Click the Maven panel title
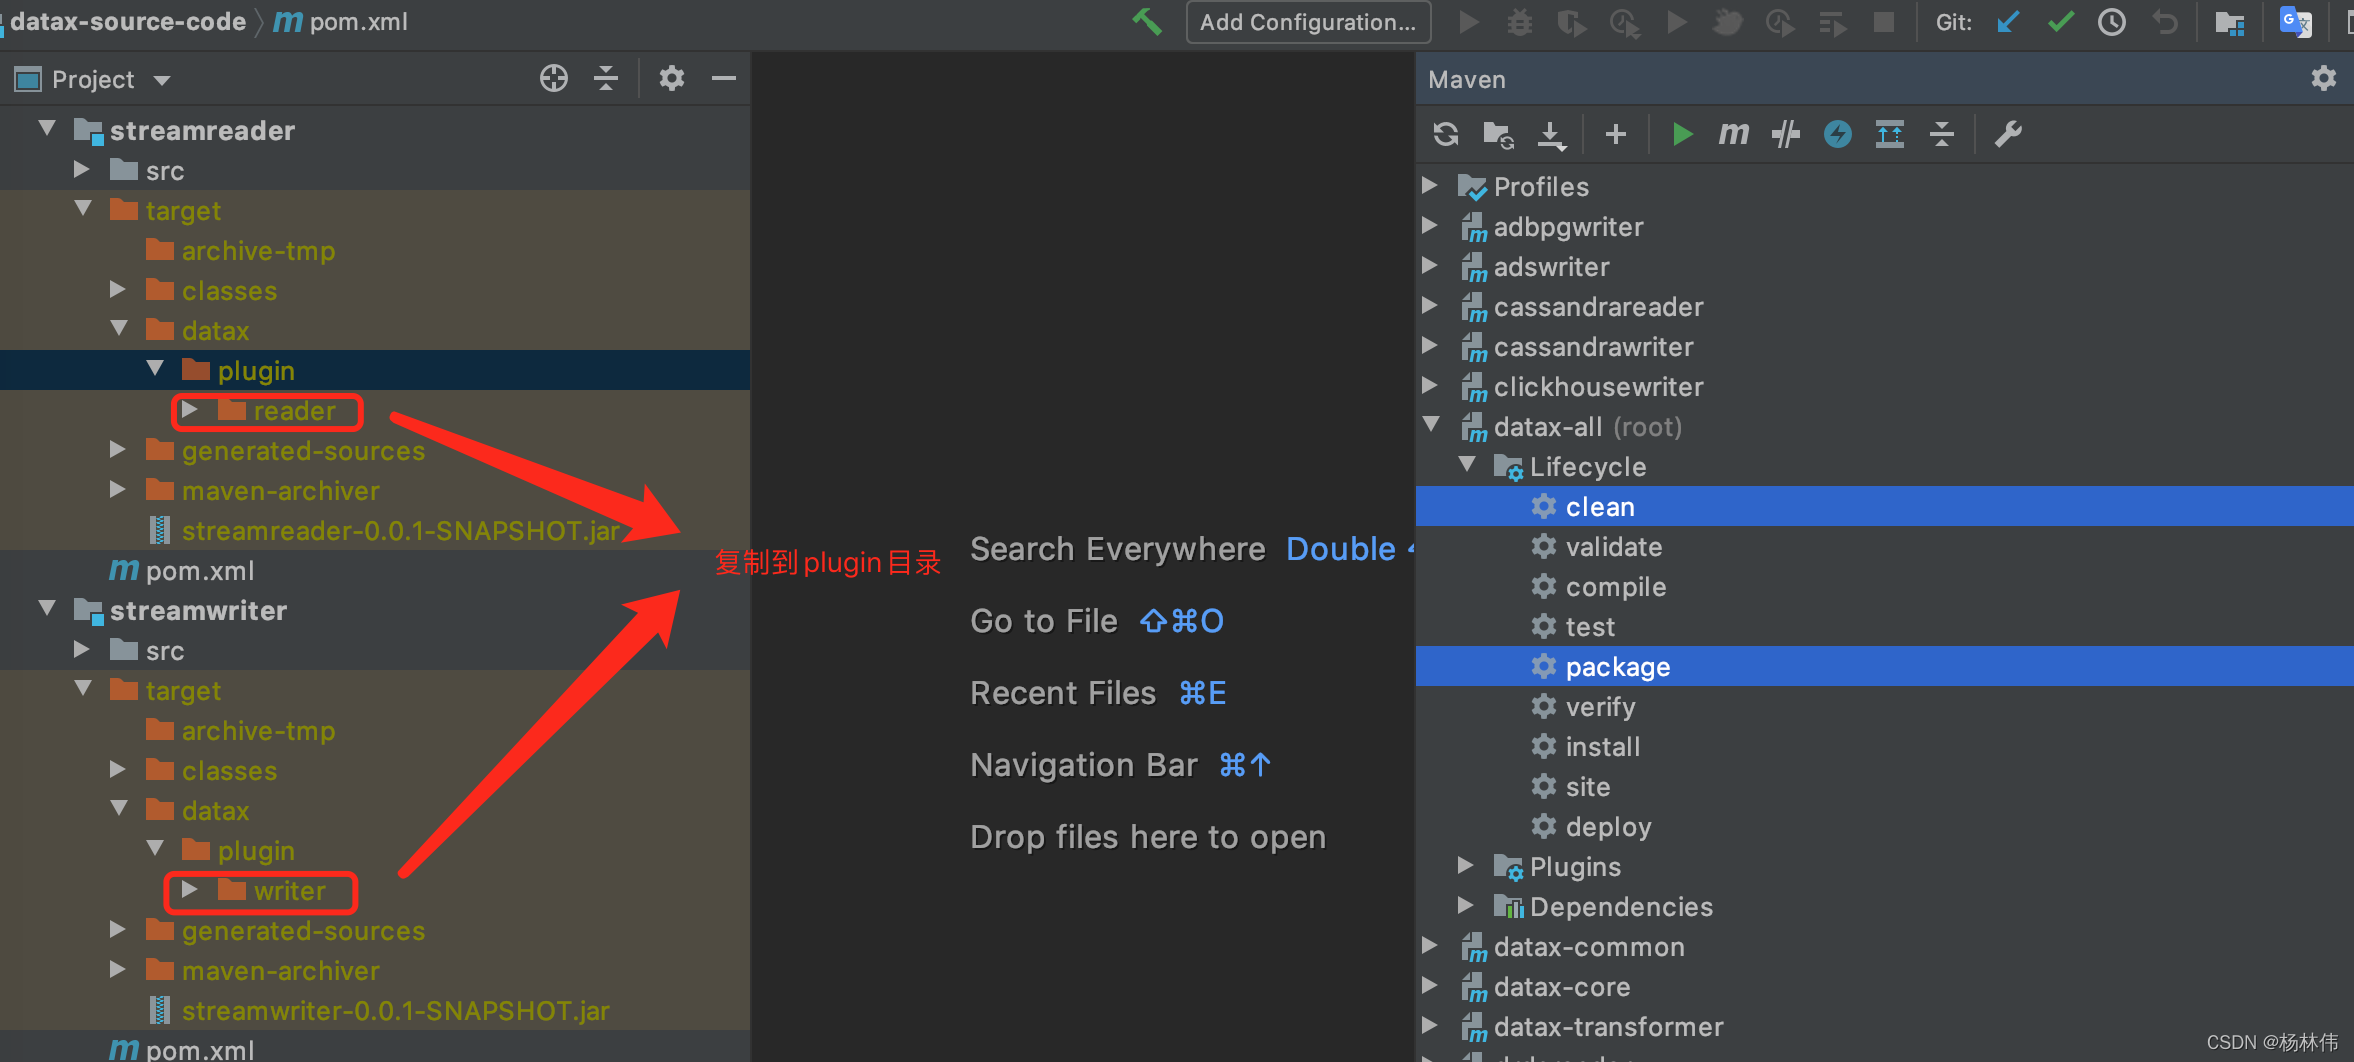Screen dimensions: 2354x1062 [1467, 79]
